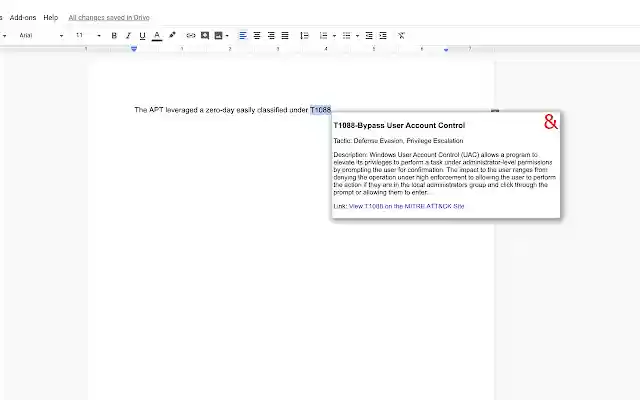Open the text color picker

[x=157, y=36]
